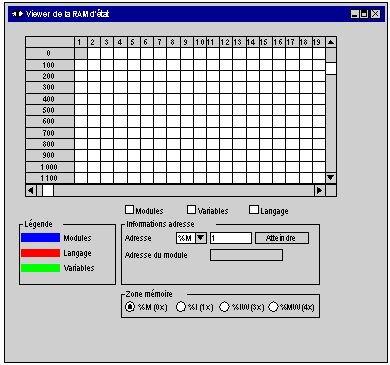This screenshot has height=365, width=390.
Task: Select the %I (1x) memory zone
Action: click(x=181, y=307)
